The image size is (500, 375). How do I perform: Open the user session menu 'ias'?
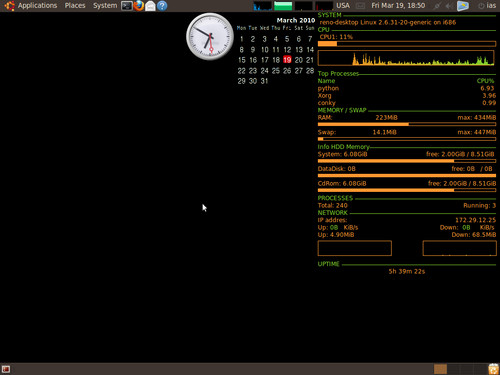tap(487, 6)
